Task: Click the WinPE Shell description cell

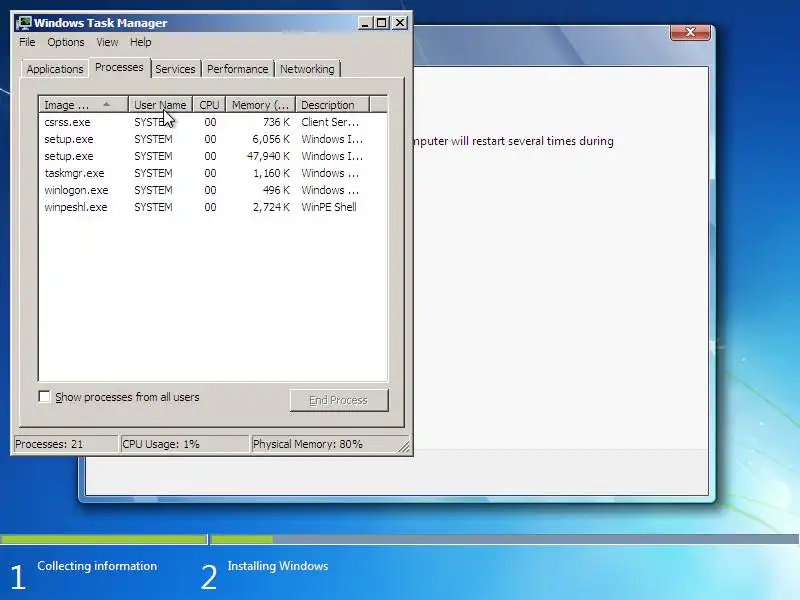Action: (x=329, y=207)
